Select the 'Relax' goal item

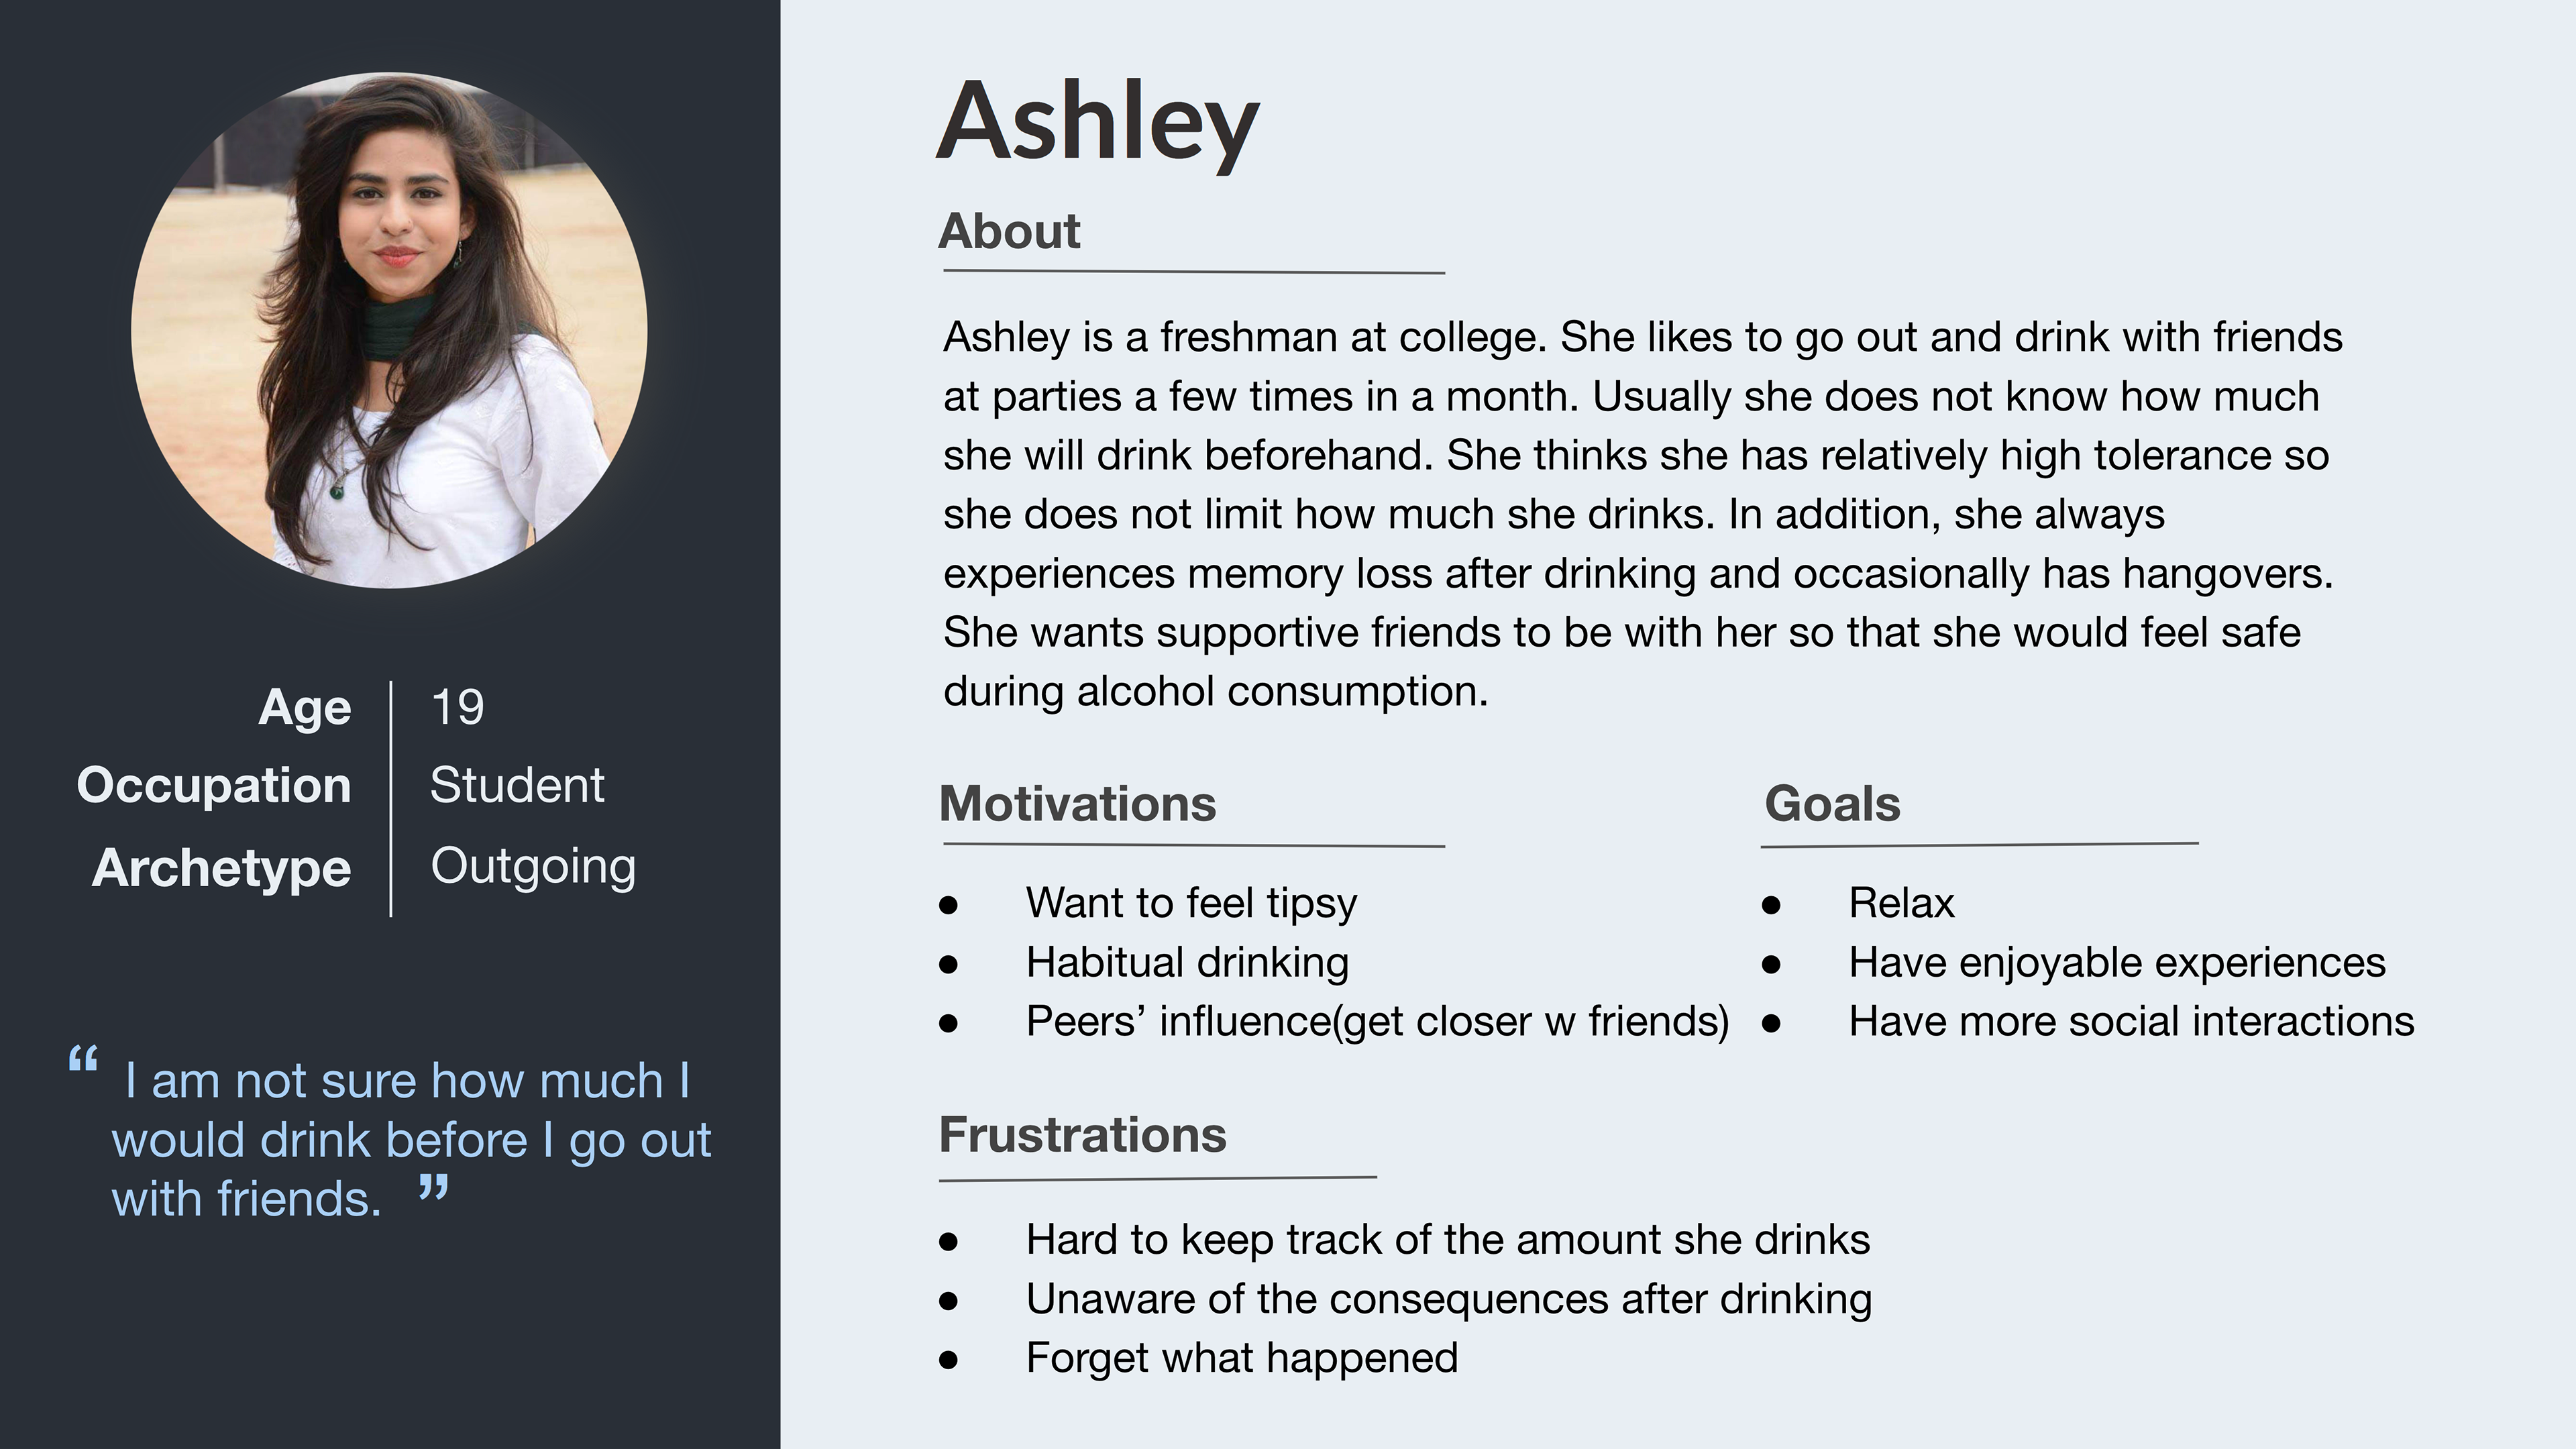[1901, 903]
